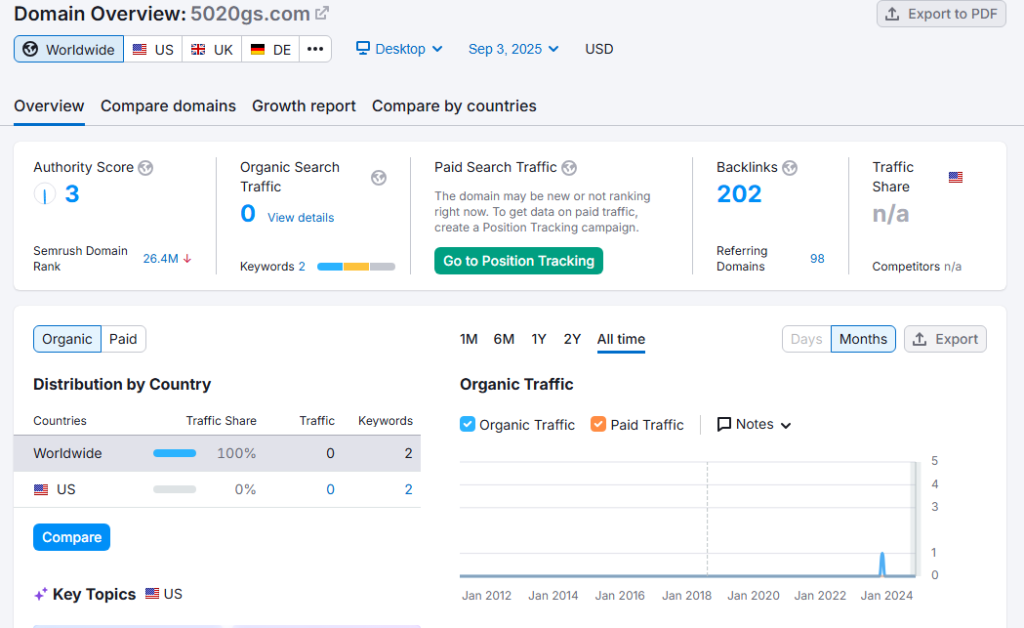Uncheck the Organic Traffic checkbox

[x=467, y=424]
